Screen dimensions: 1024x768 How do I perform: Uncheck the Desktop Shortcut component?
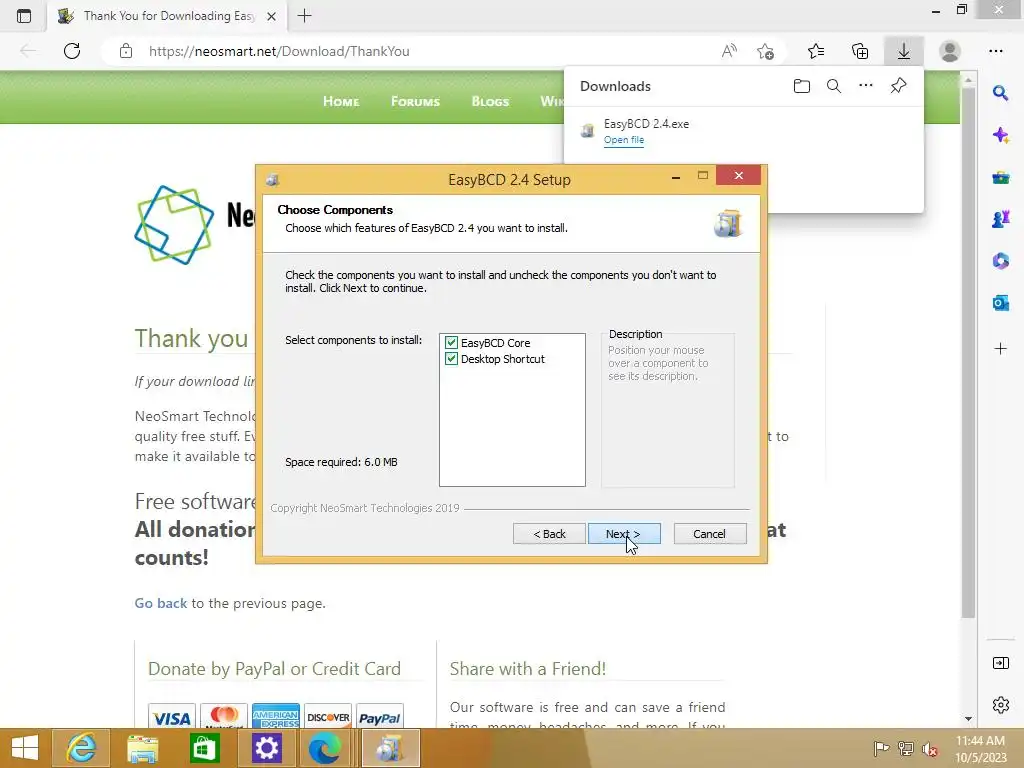[x=451, y=359]
